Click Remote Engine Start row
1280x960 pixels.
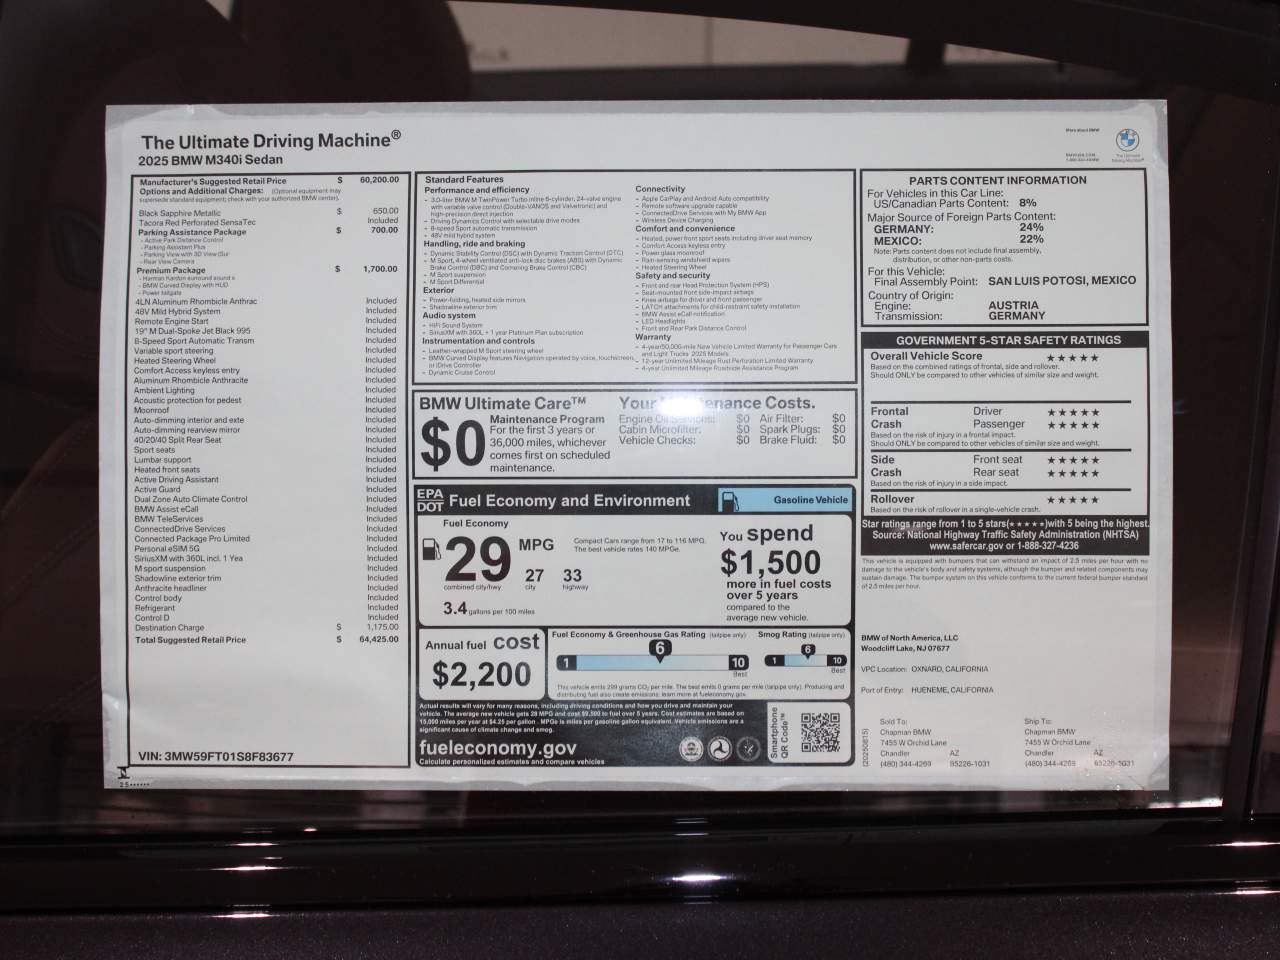point(268,321)
